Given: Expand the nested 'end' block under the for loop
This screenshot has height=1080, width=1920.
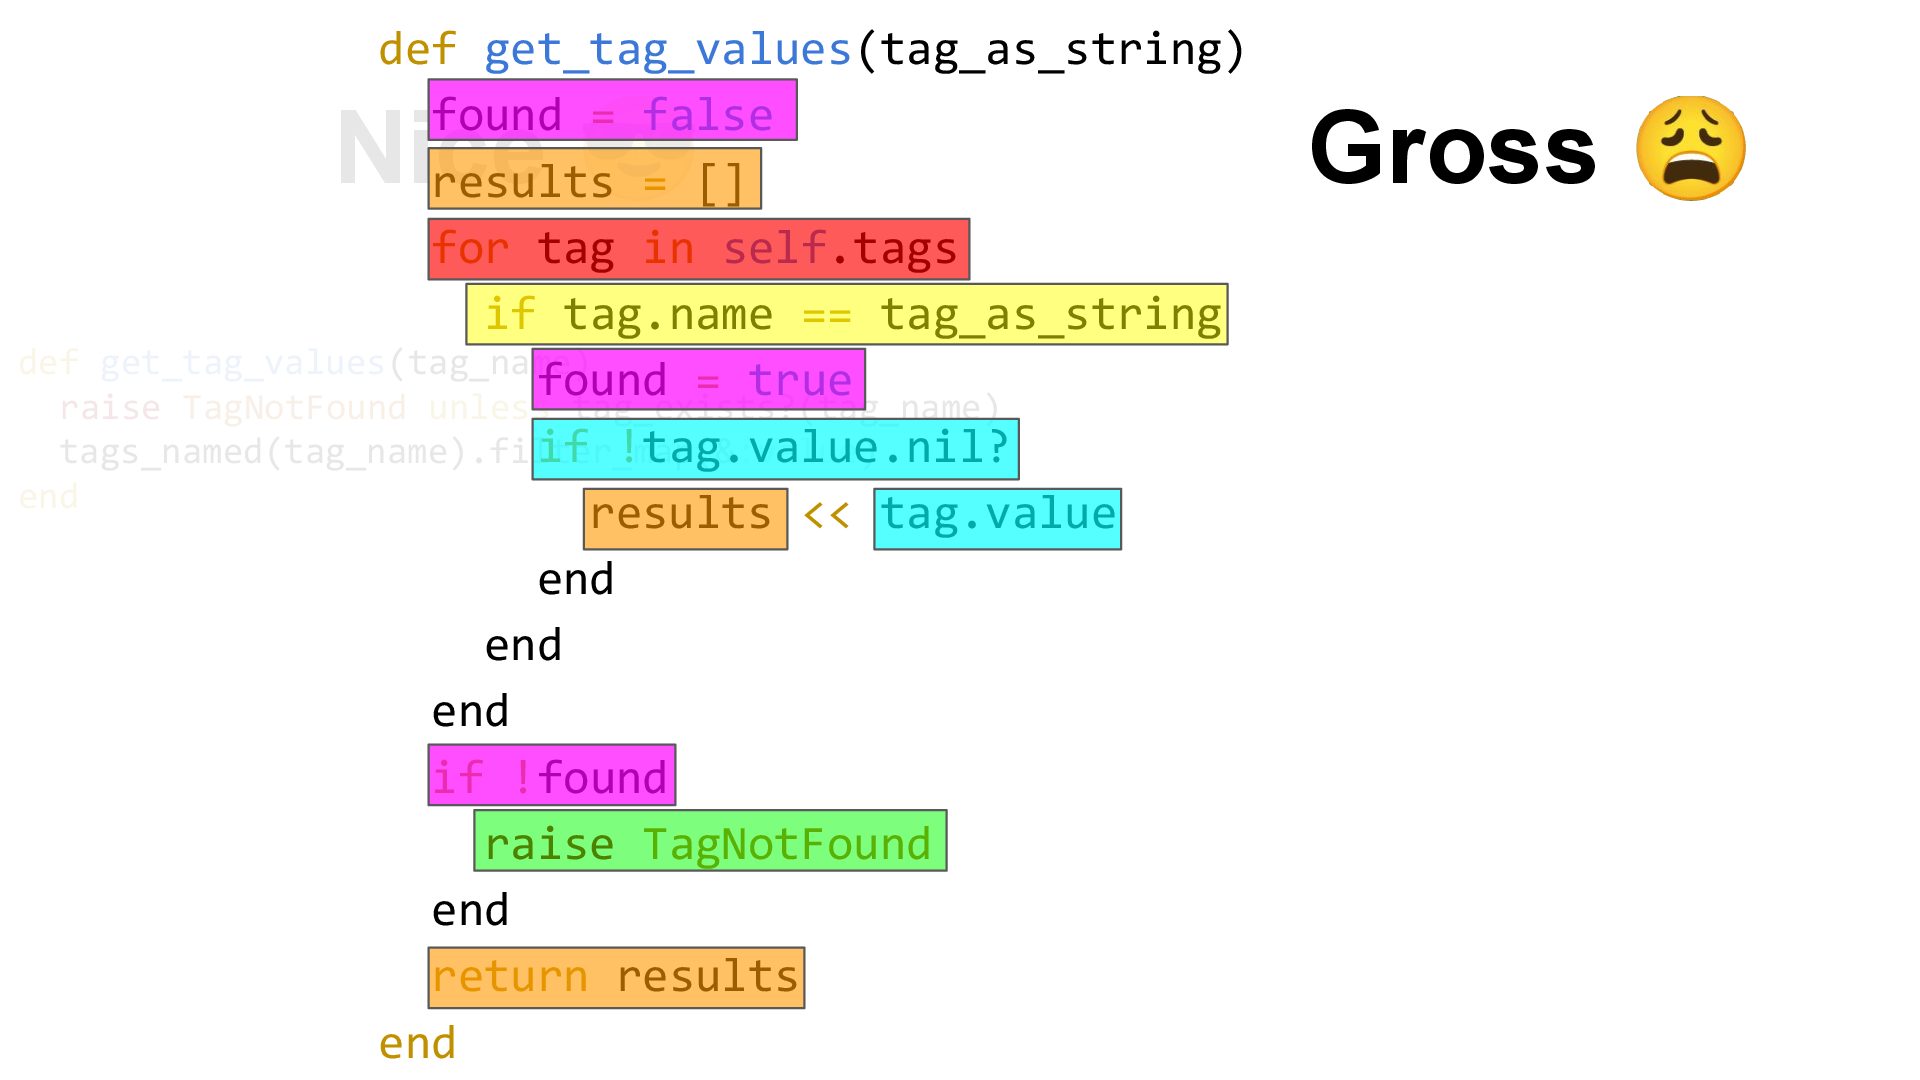Looking at the screenshot, I should click(x=522, y=644).
